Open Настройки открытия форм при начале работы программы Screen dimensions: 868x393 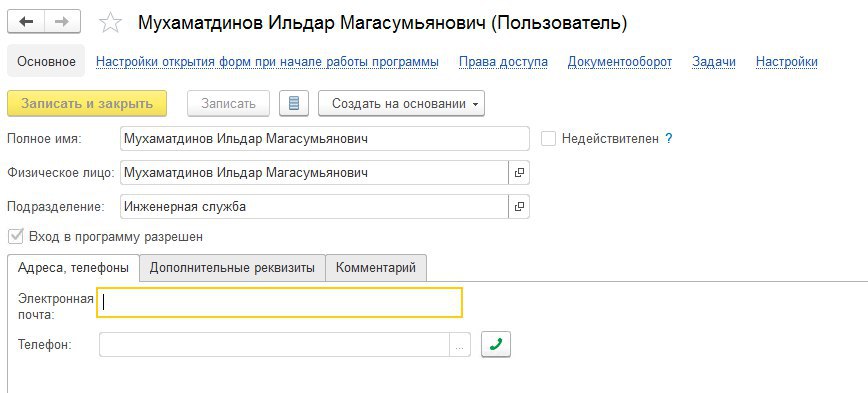click(x=267, y=61)
